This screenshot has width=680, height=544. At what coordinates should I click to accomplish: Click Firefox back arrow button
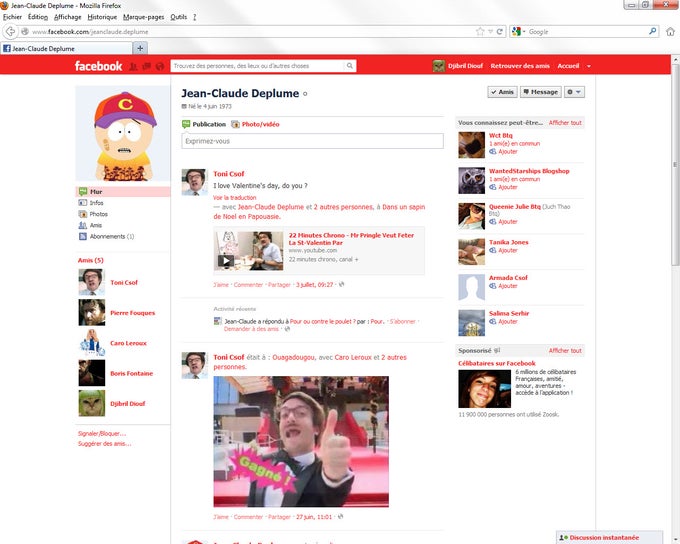tap(10, 31)
